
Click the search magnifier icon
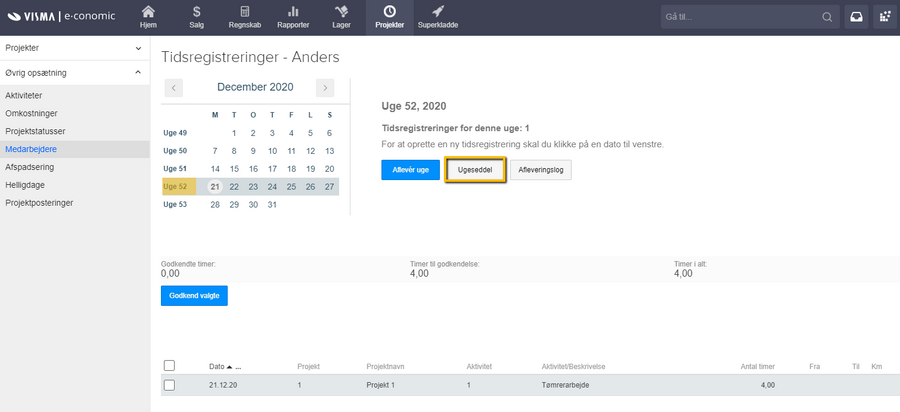click(826, 18)
